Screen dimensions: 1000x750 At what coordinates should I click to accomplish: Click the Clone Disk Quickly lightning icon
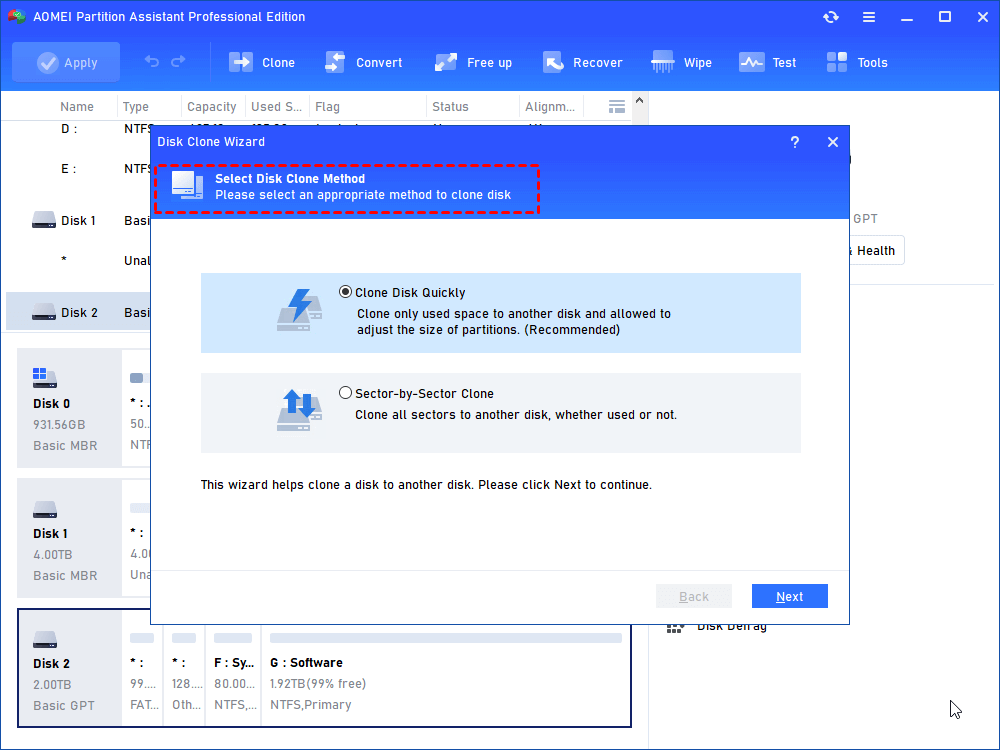[x=299, y=310]
